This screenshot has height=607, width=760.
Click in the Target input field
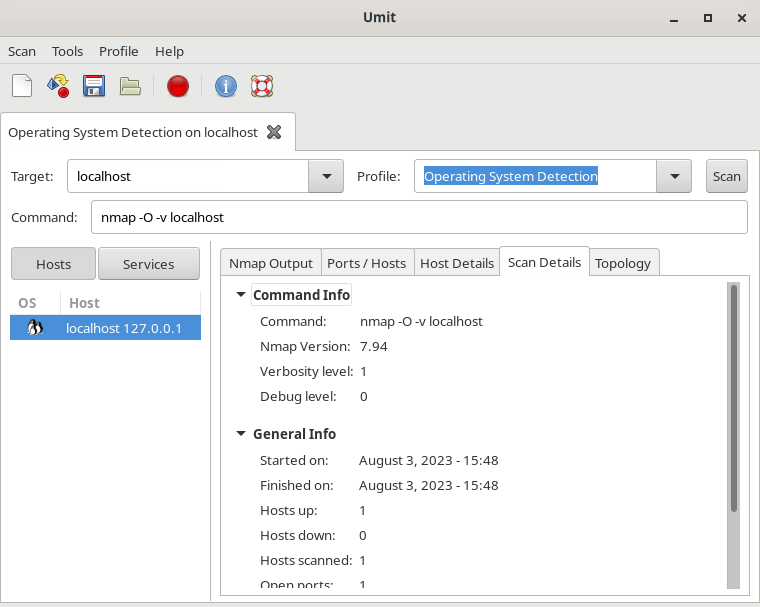pos(188,176)
